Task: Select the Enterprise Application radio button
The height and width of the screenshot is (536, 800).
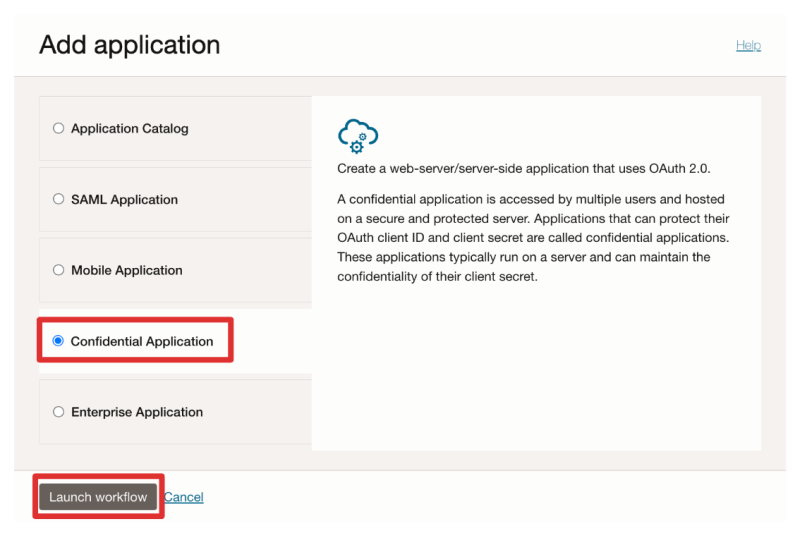Action: point(58,412)
